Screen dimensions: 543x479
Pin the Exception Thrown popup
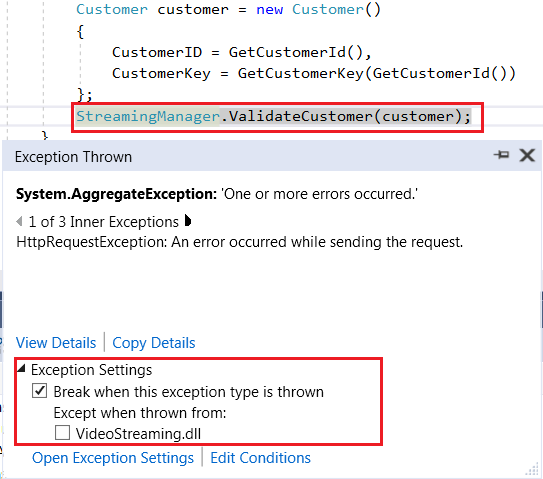(501, 154)
